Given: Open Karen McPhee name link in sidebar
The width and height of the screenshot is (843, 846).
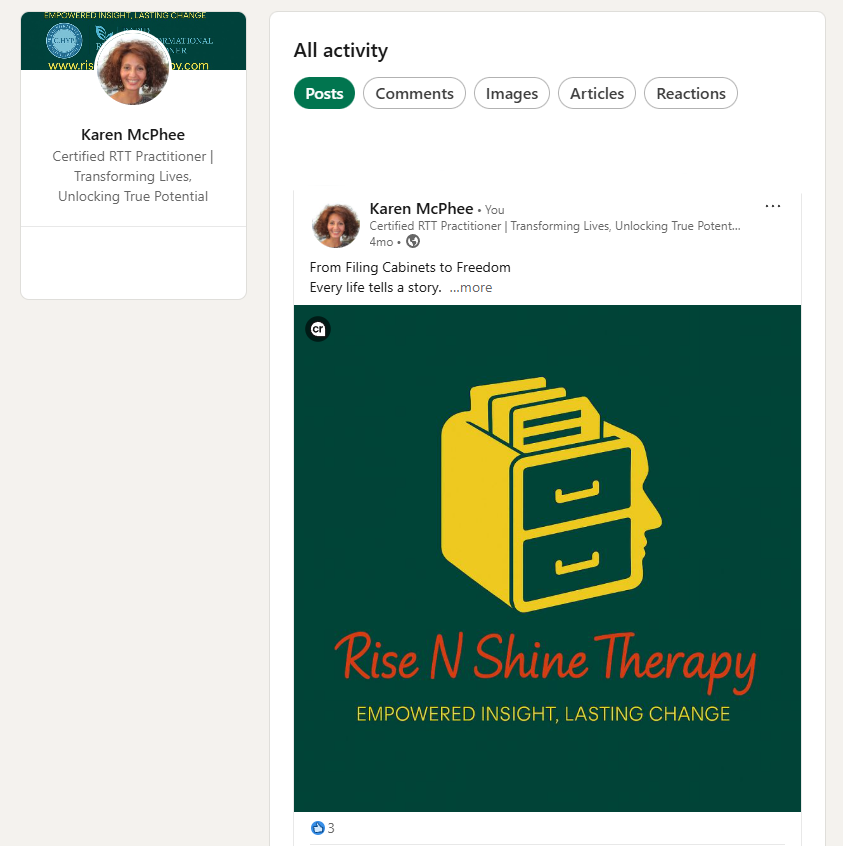Looking at the screenshot, I should coord(133,134).
